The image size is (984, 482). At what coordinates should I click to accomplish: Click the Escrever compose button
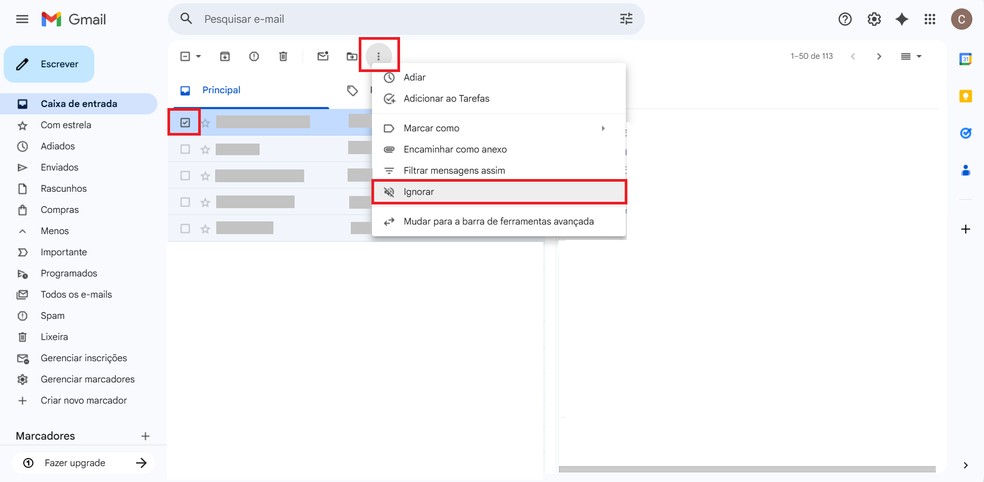[x=49, y=64]
